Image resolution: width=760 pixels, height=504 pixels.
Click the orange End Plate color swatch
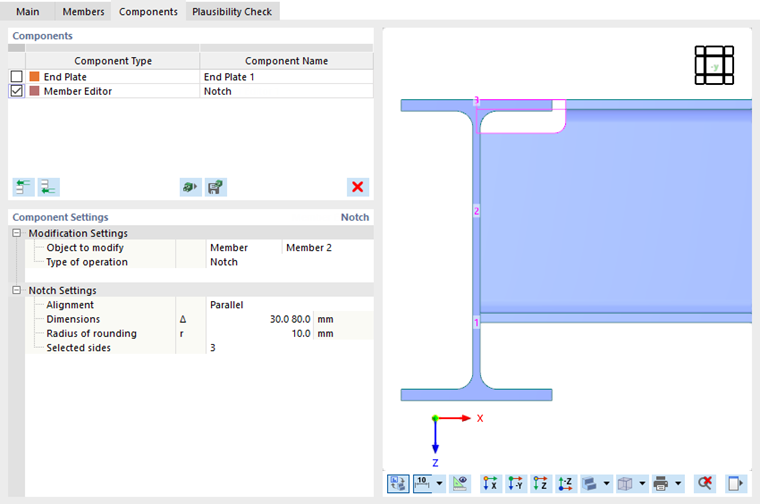[x=34, y=77]
